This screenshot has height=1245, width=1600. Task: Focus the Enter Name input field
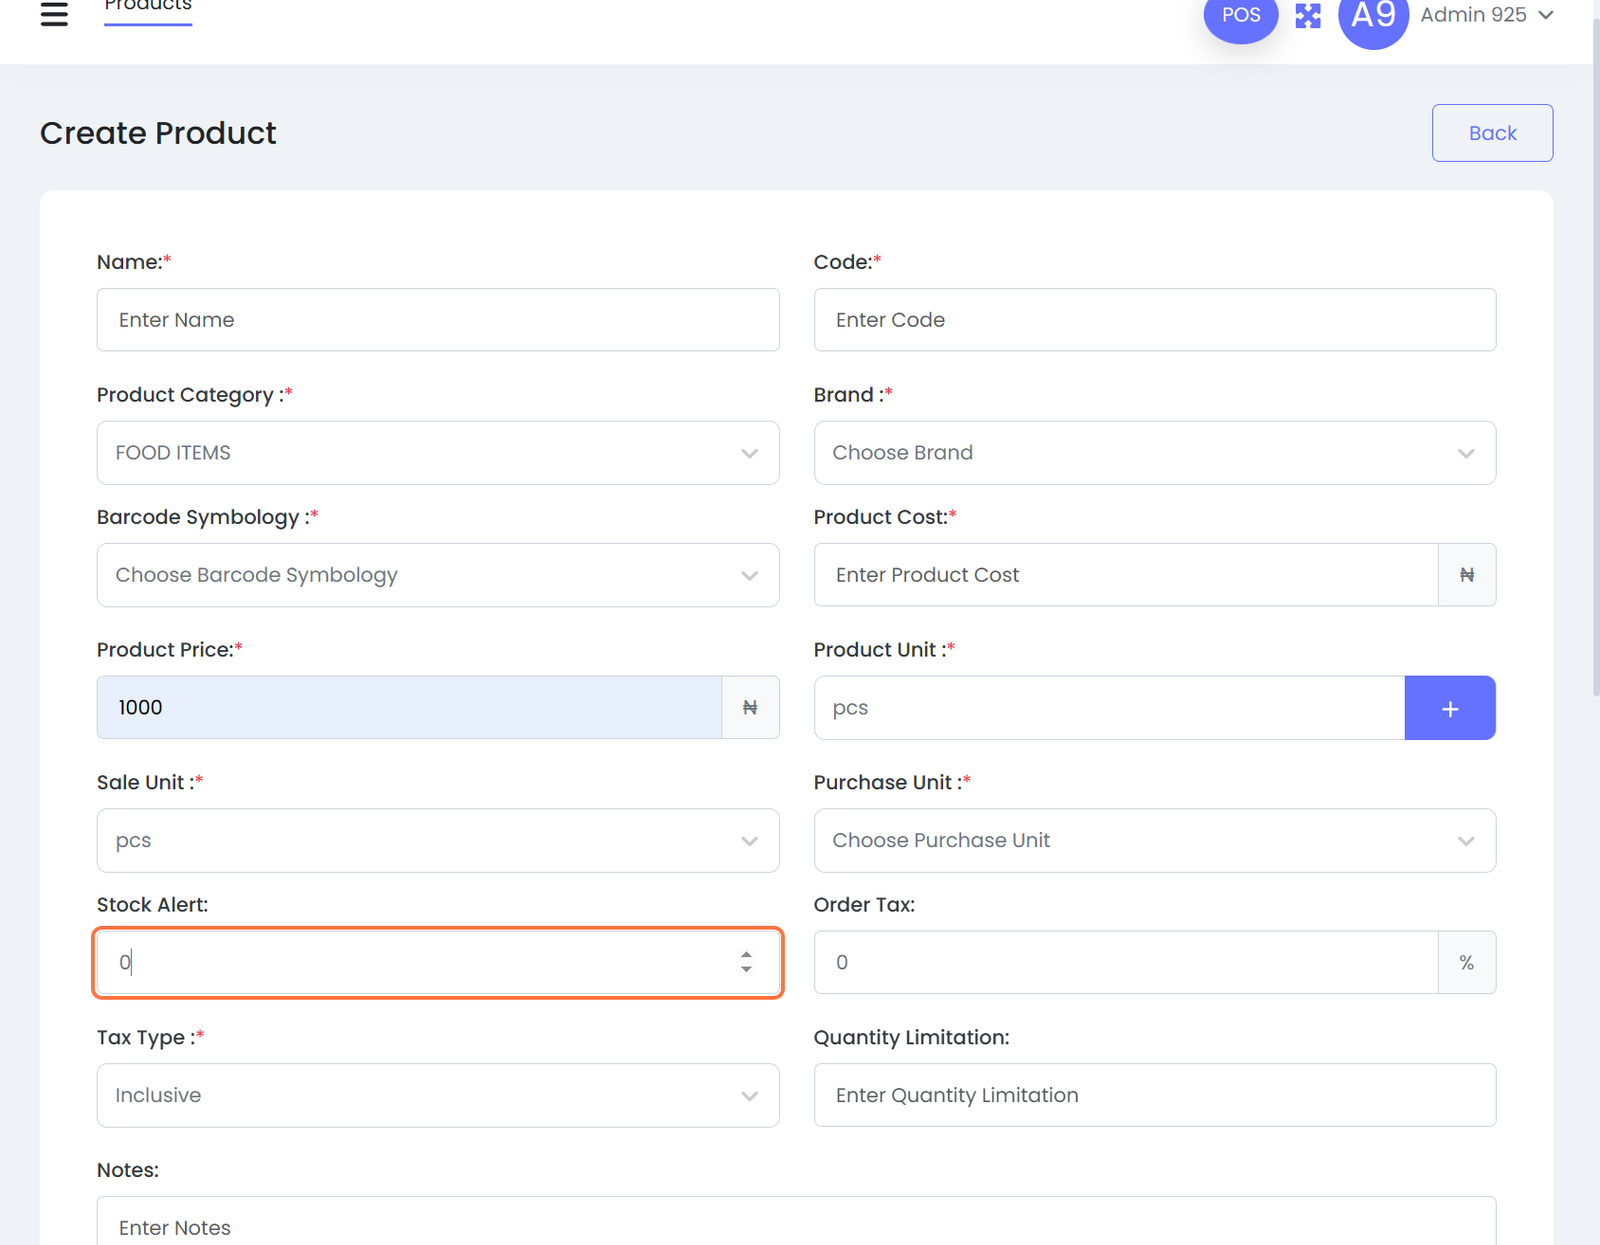point(437,320)
